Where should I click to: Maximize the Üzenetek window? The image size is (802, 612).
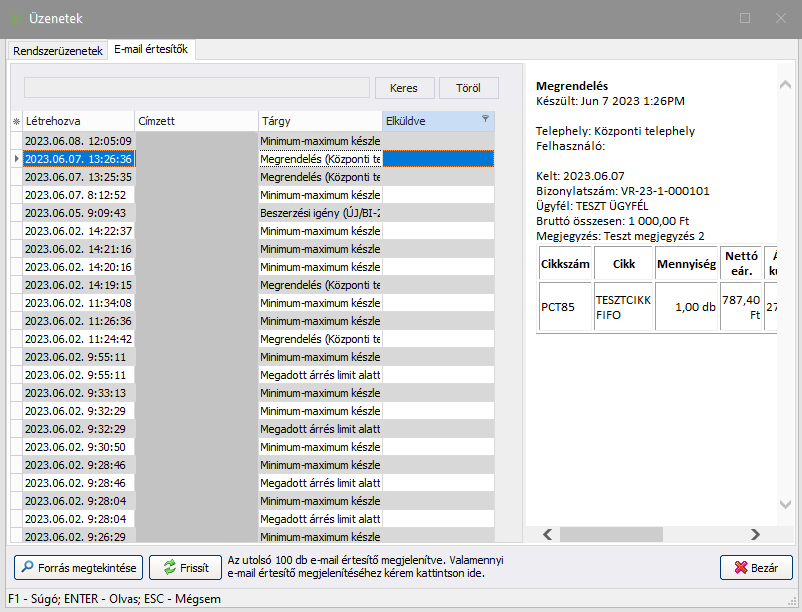(745, 18)
